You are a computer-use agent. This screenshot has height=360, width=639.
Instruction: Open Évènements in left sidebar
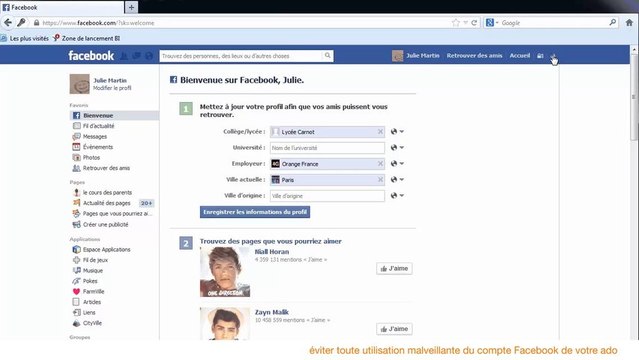coord(98,147)
